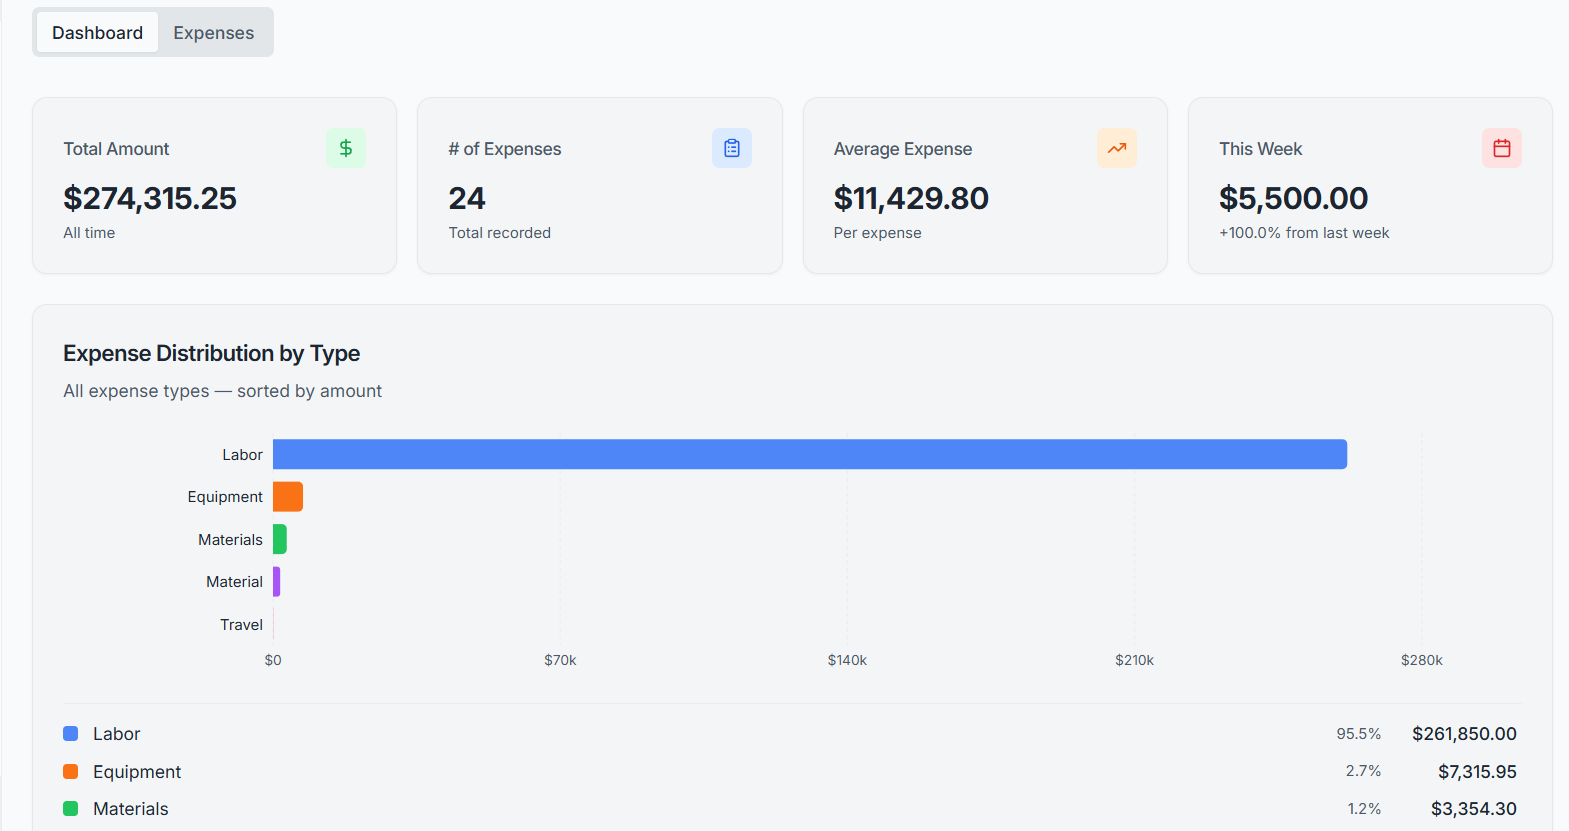The width and height of the screenshot is (1569, 831).
Task: Click the '+100.0% from last week' text
Action: (x=1304, y=233)
